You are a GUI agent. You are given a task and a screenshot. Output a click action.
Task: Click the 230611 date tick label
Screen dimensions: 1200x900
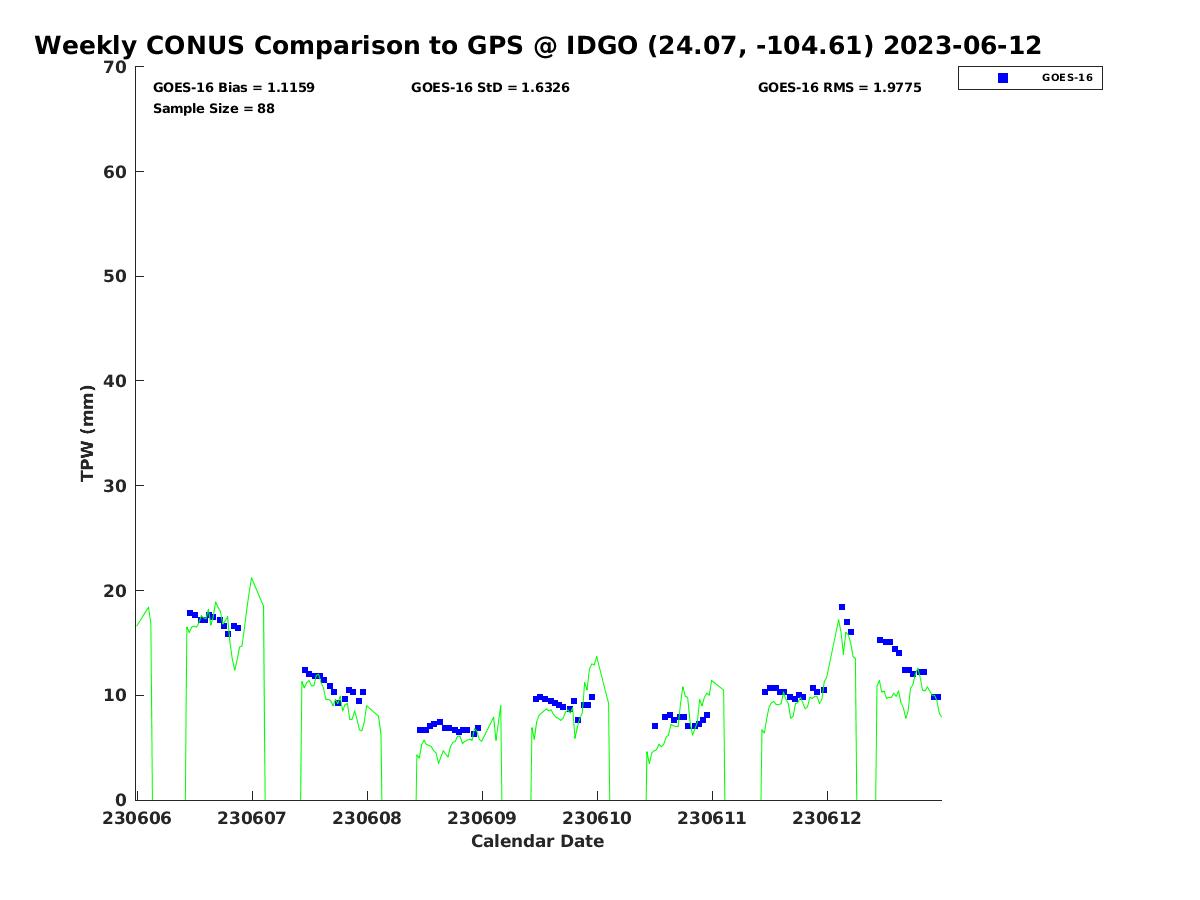(712, 818)
